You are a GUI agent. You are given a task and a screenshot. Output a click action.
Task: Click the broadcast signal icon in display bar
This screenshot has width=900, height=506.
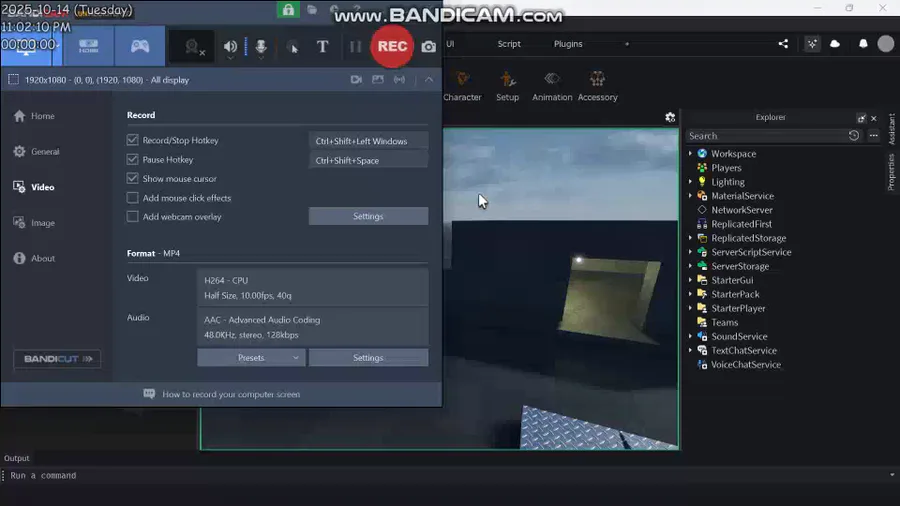tap(399, 80)
